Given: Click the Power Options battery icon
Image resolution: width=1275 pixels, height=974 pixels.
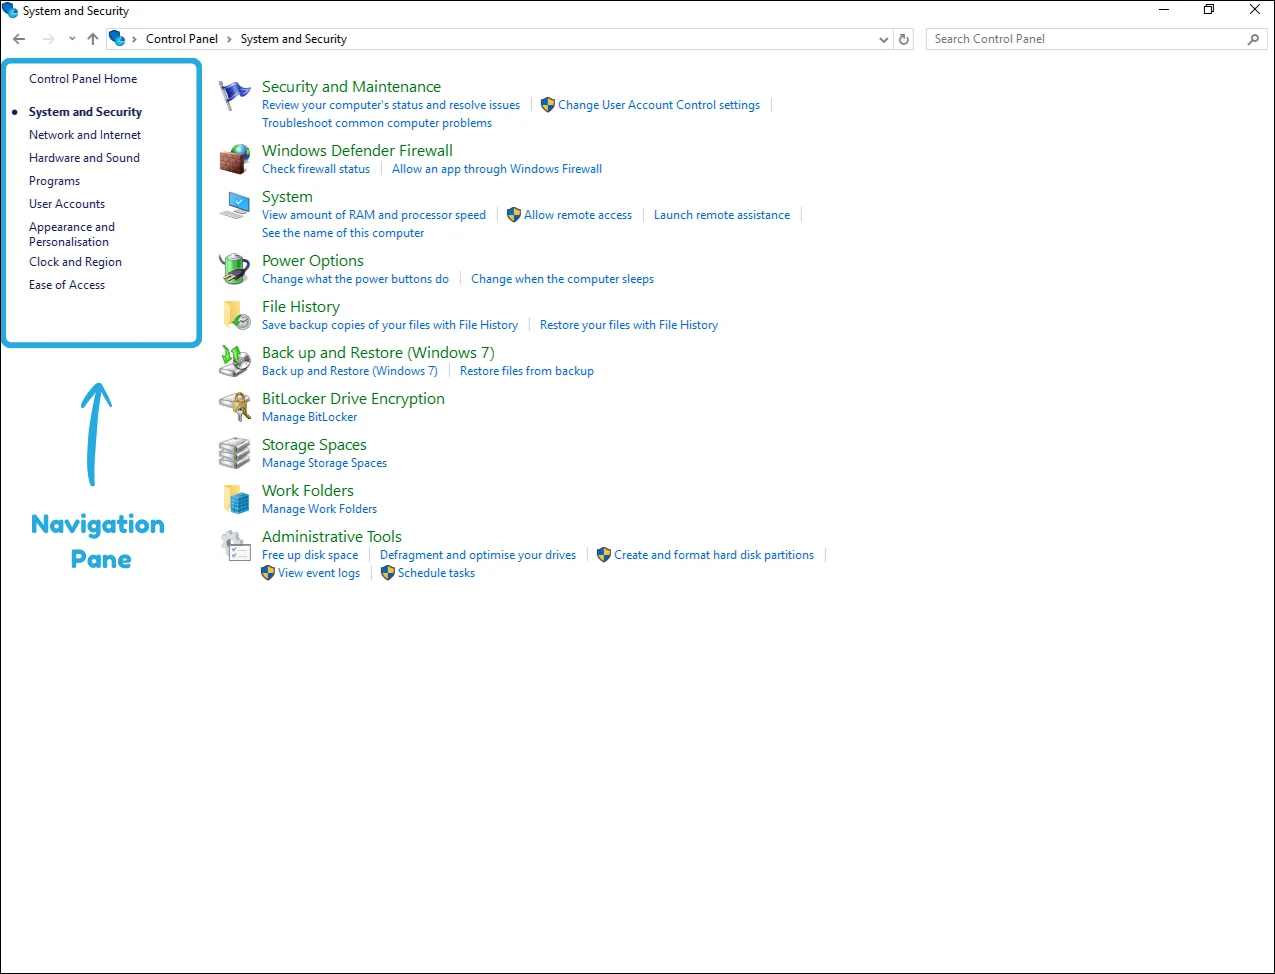Looking at the screenshot, I should 233,268.
